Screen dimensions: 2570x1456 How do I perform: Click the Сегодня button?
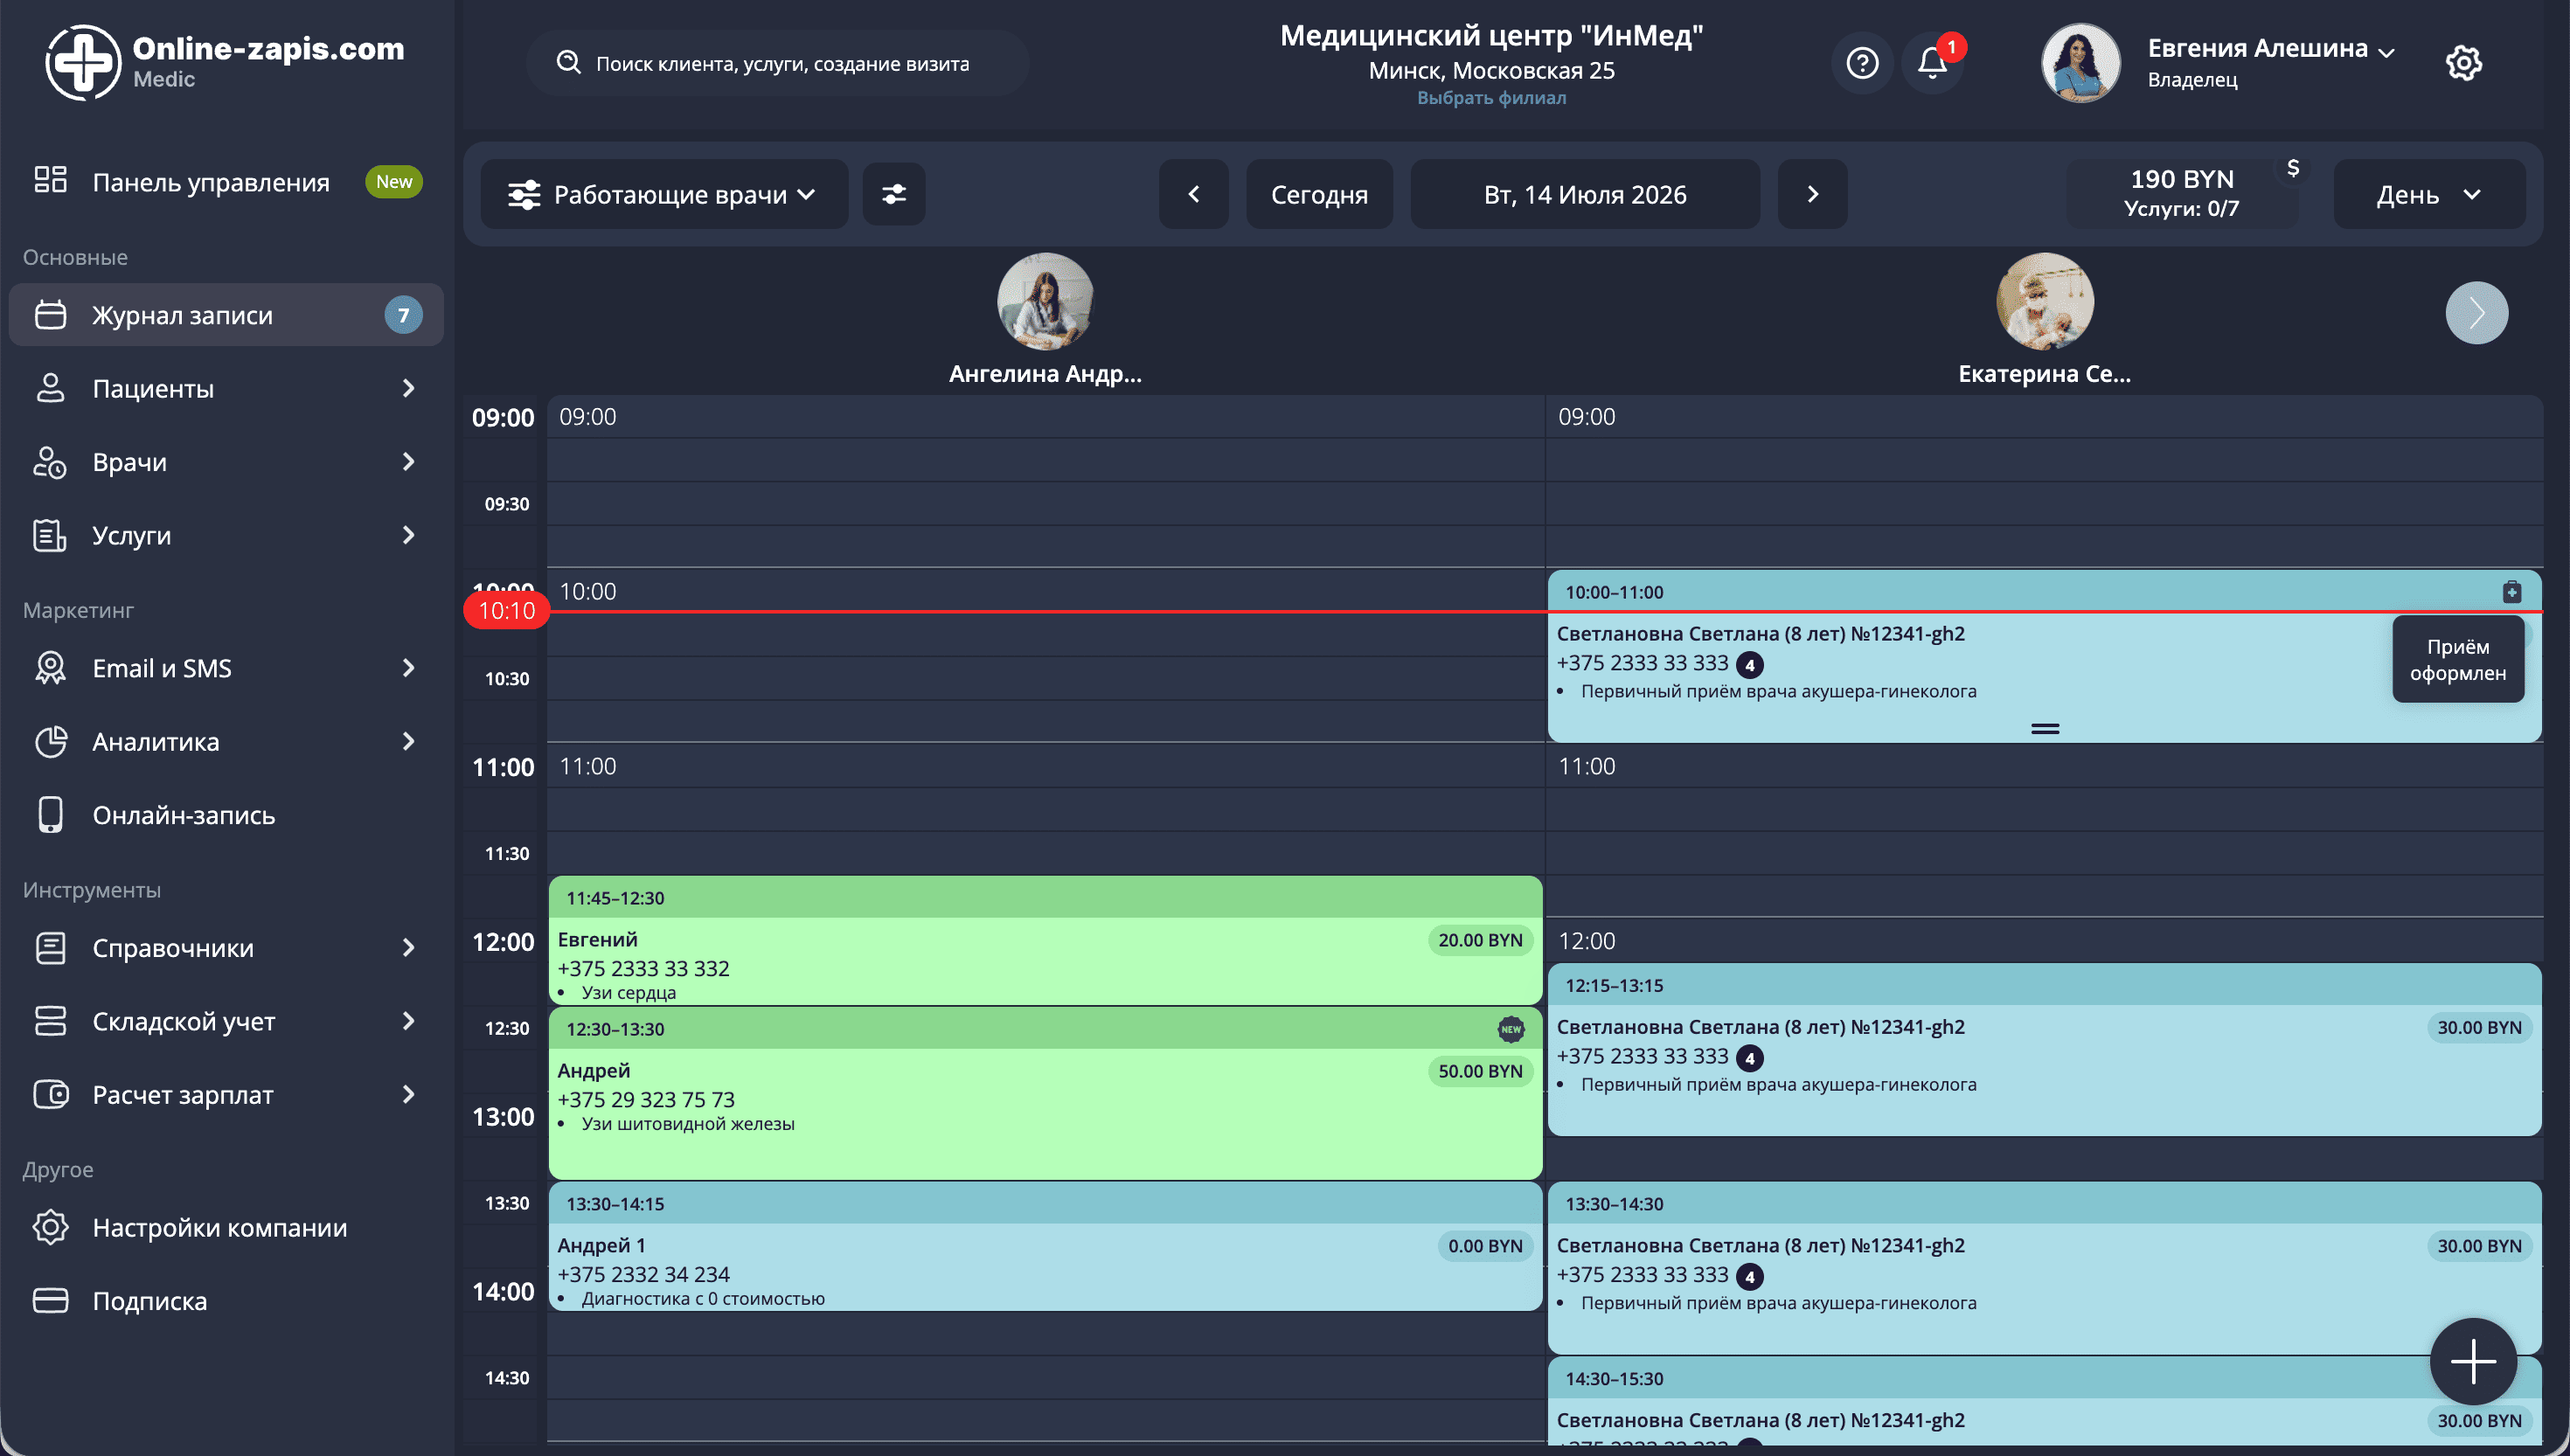(x=1319, y=194)
